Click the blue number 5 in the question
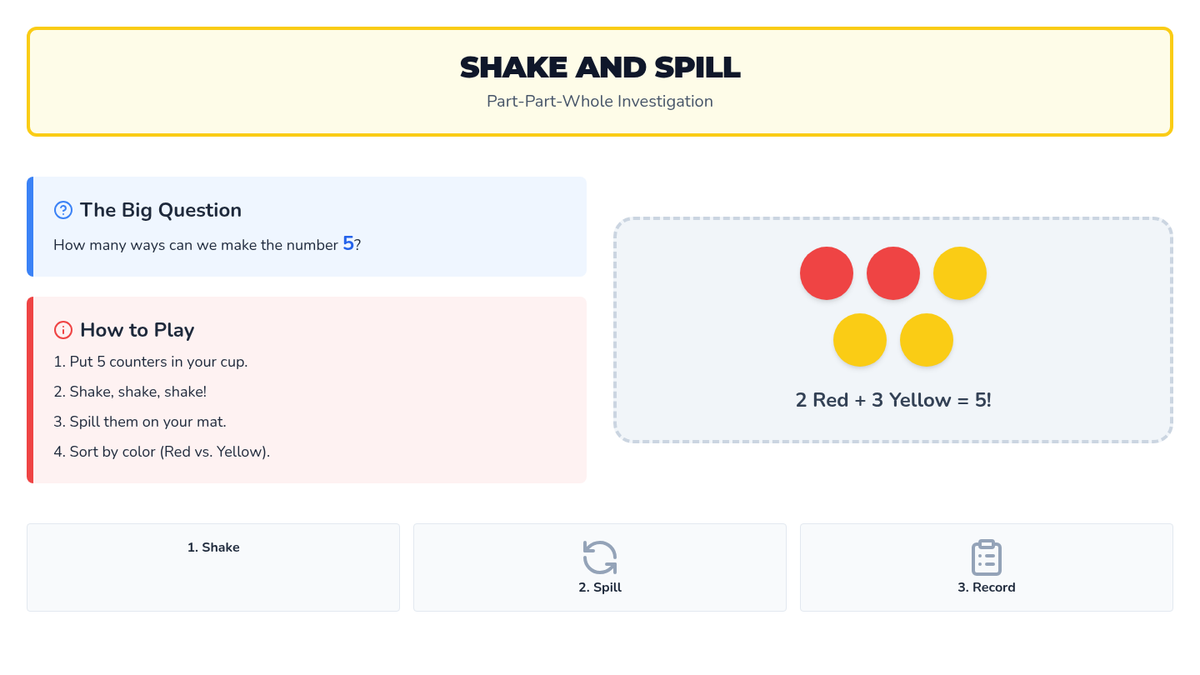Image resolution: width=1200 pixels, height=675 pixels. pyautogui.click(x=348, y=244)
